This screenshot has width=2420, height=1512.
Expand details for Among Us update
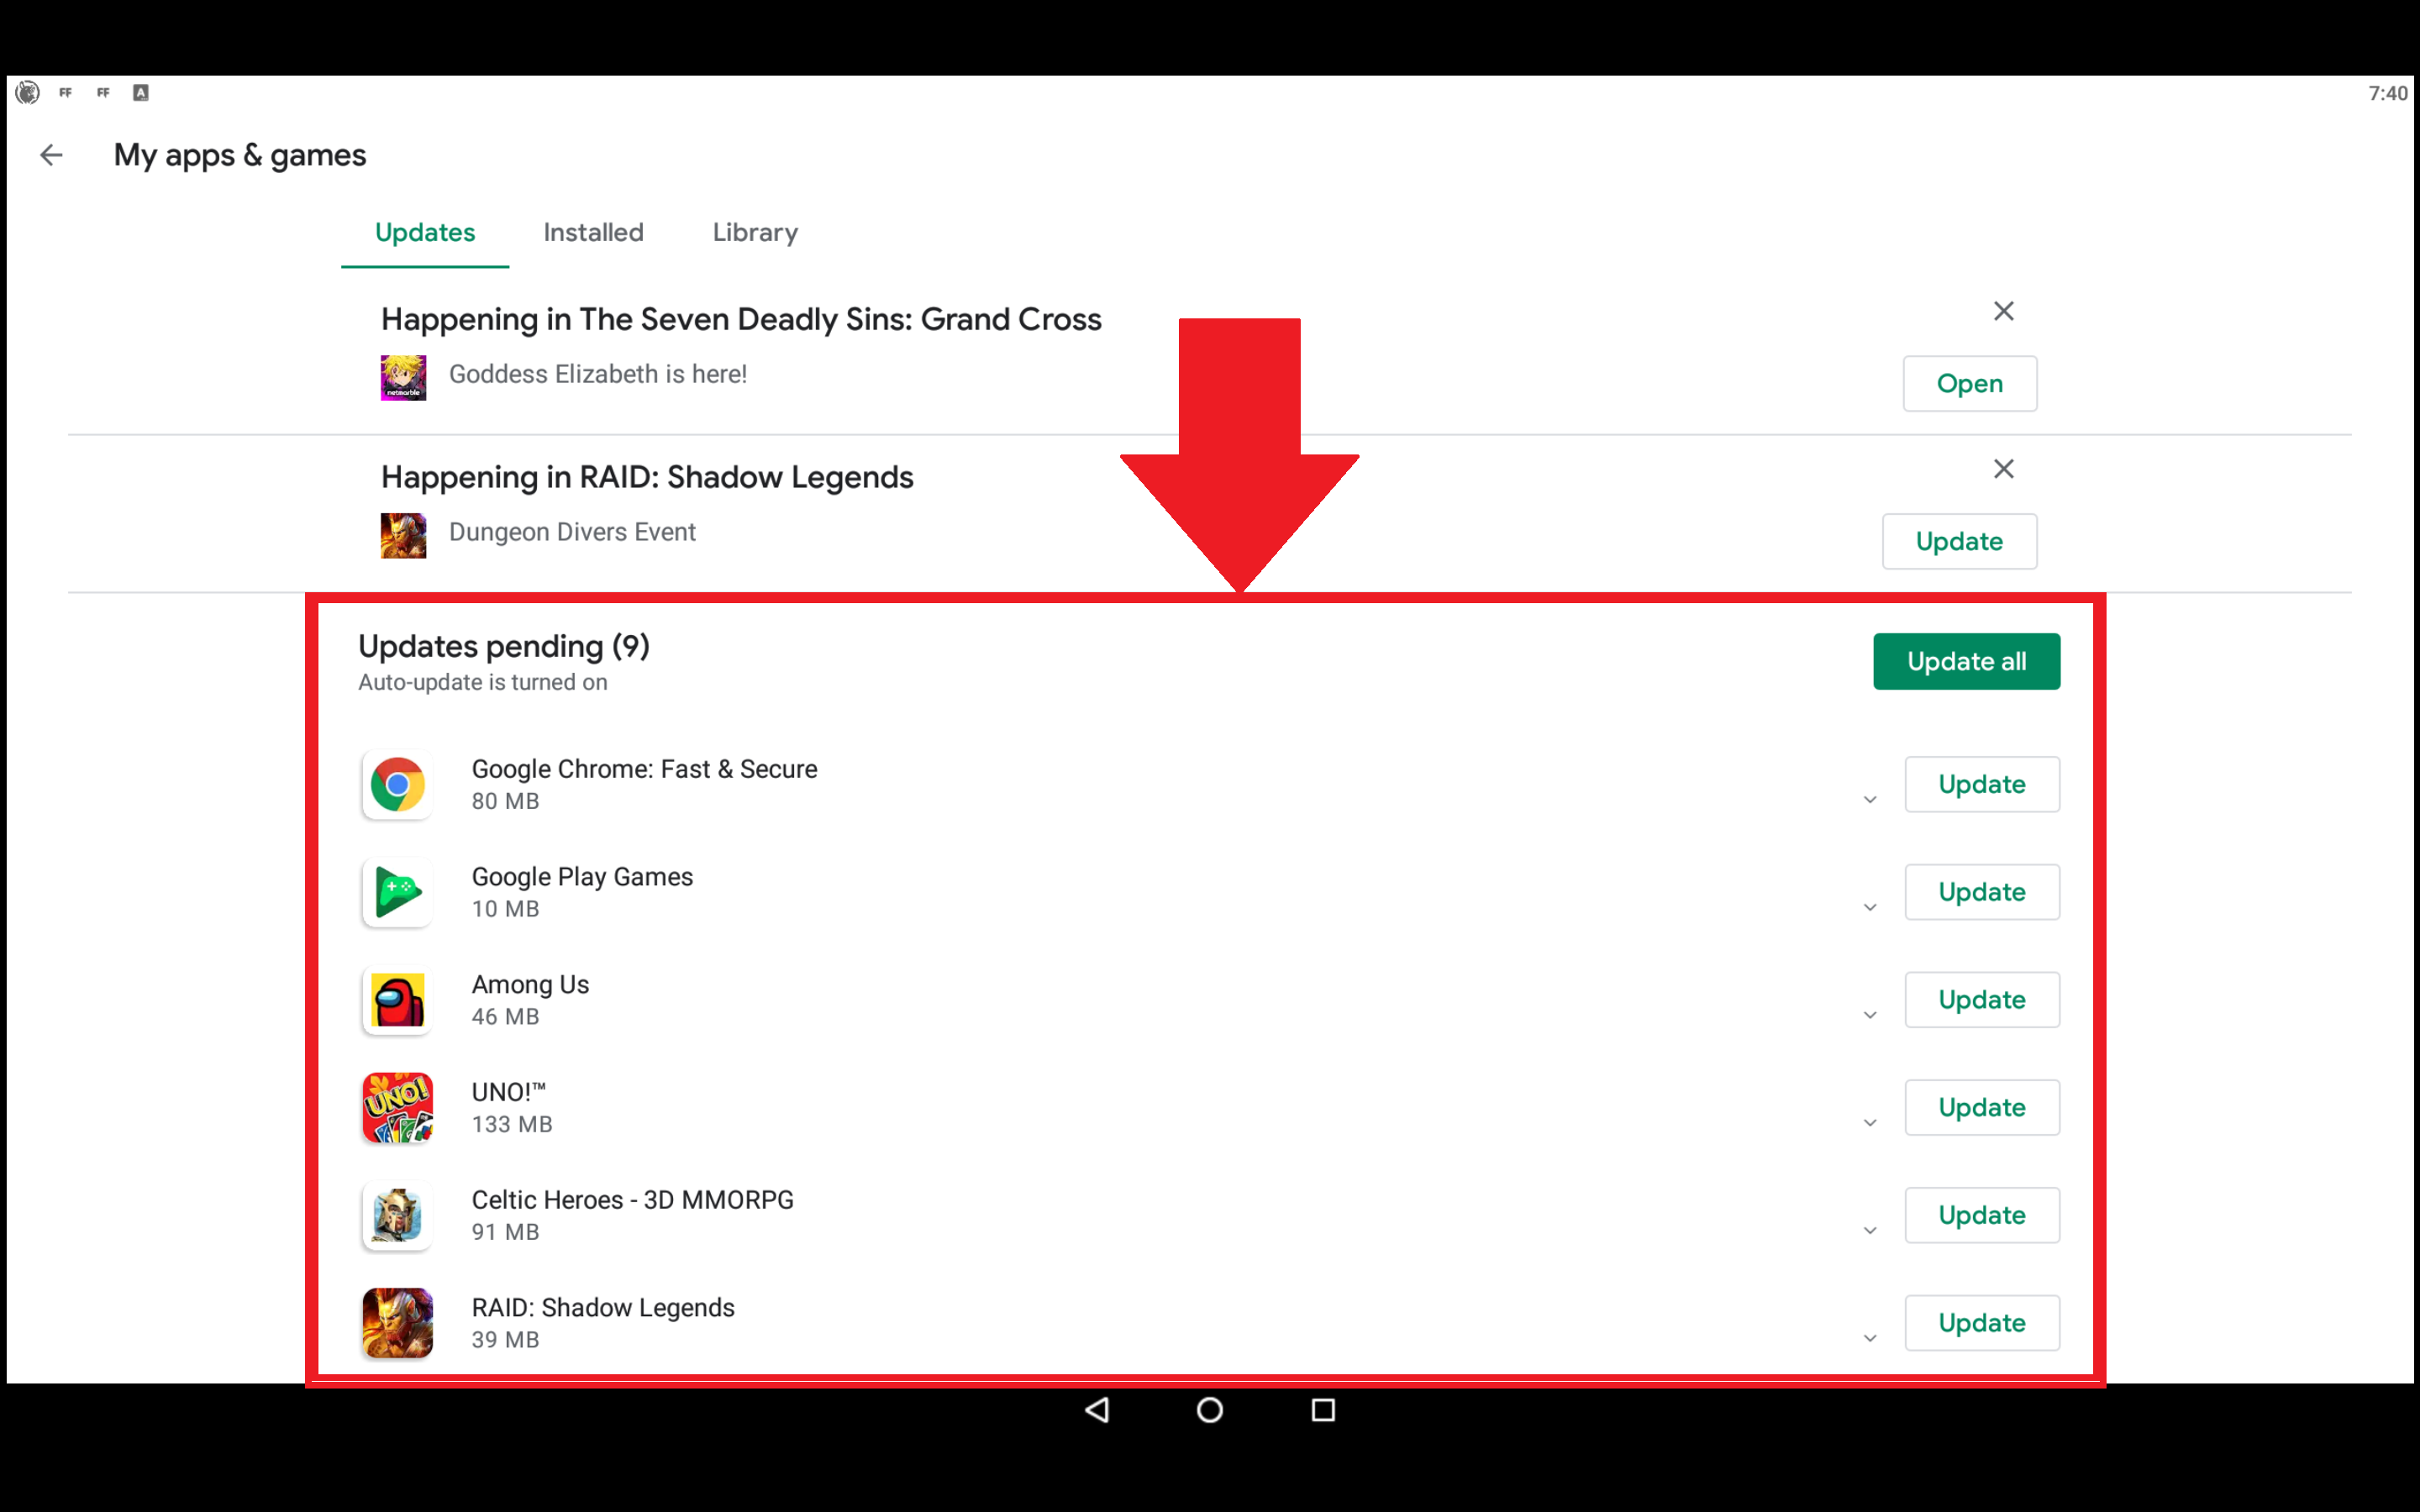[1869, 1016]
